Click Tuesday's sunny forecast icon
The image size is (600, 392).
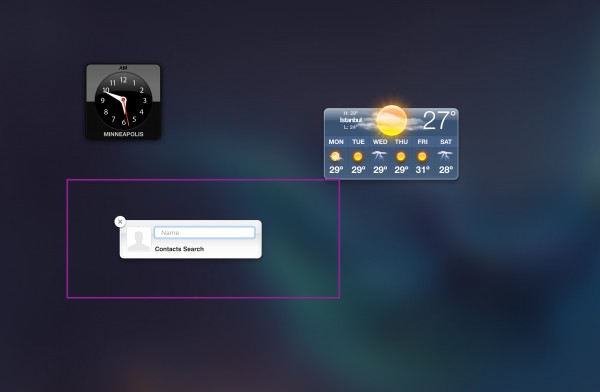pos(358,157)
